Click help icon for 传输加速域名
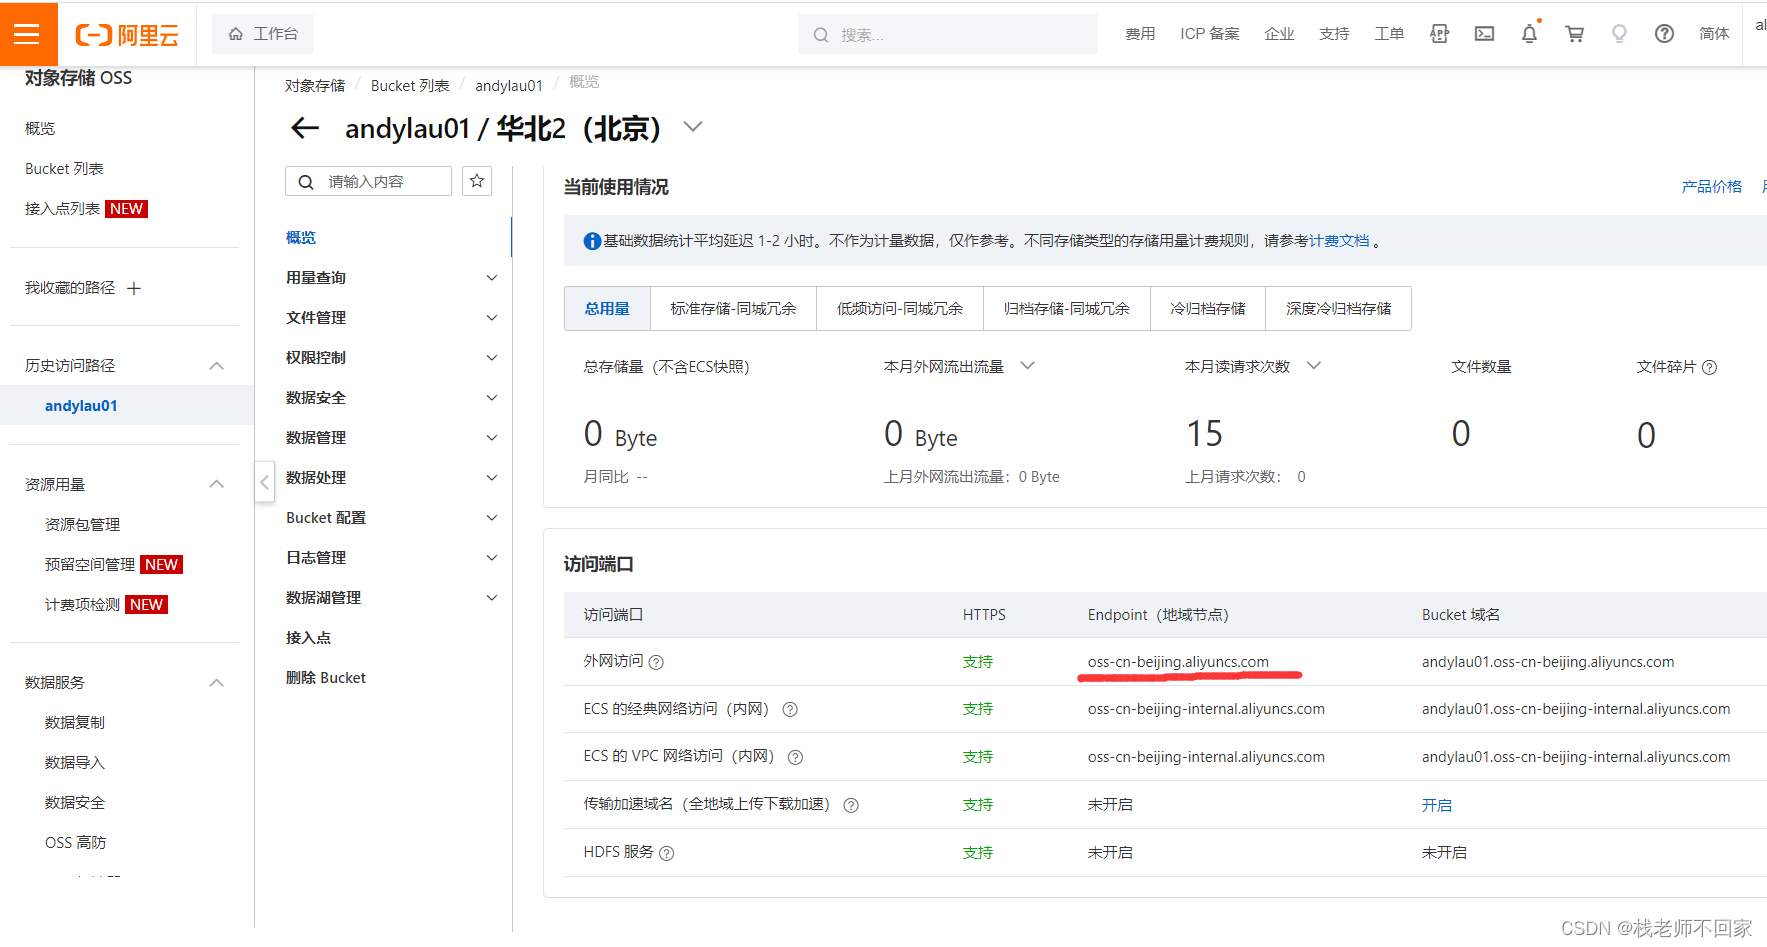 tap(851, 805)
